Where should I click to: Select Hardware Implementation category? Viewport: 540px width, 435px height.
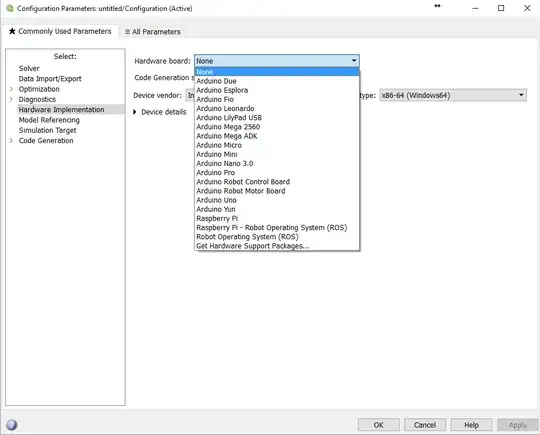click(x=61, y=110)
